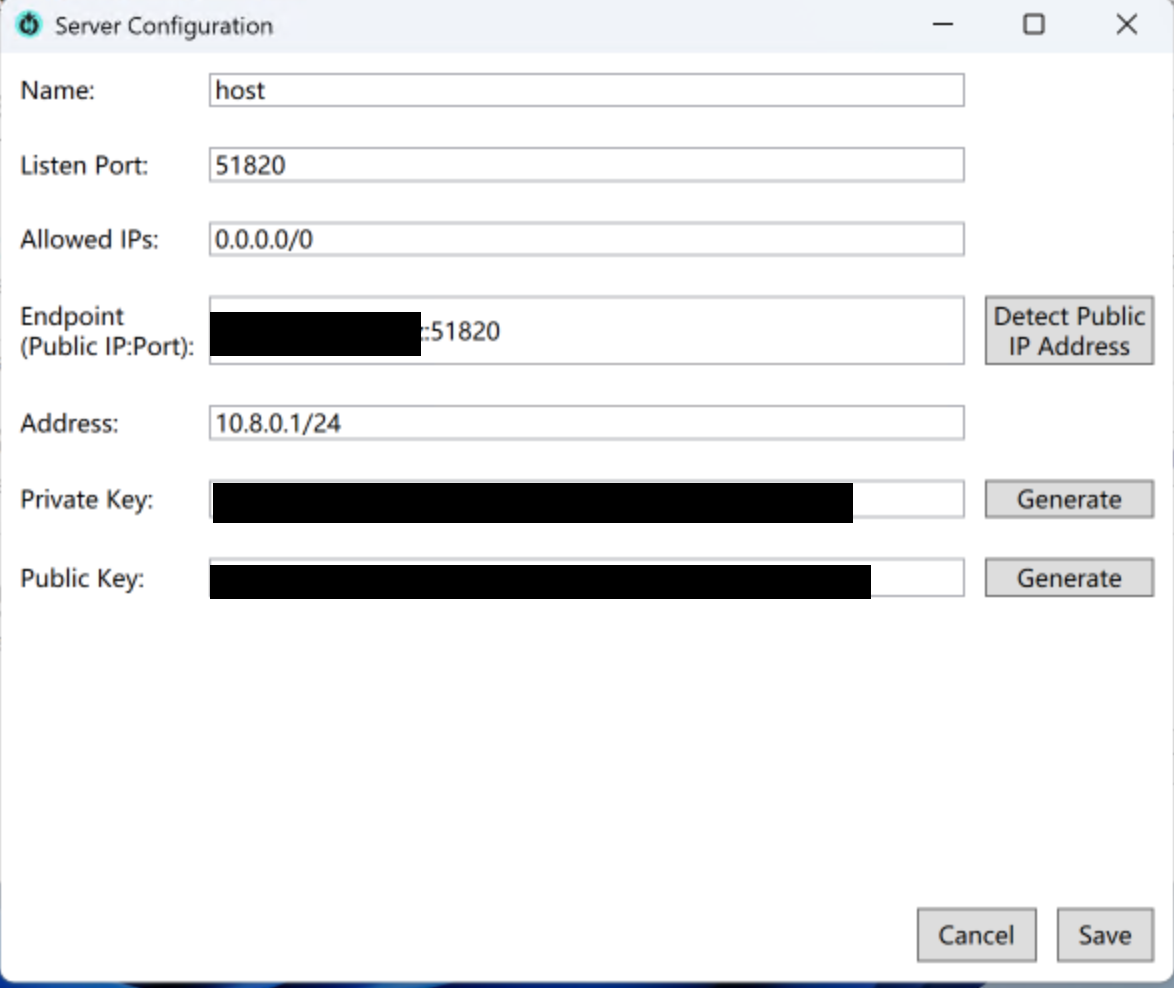Focus the Private Key text field
The image size is (1174, 988).
click(x=906, y=499)
